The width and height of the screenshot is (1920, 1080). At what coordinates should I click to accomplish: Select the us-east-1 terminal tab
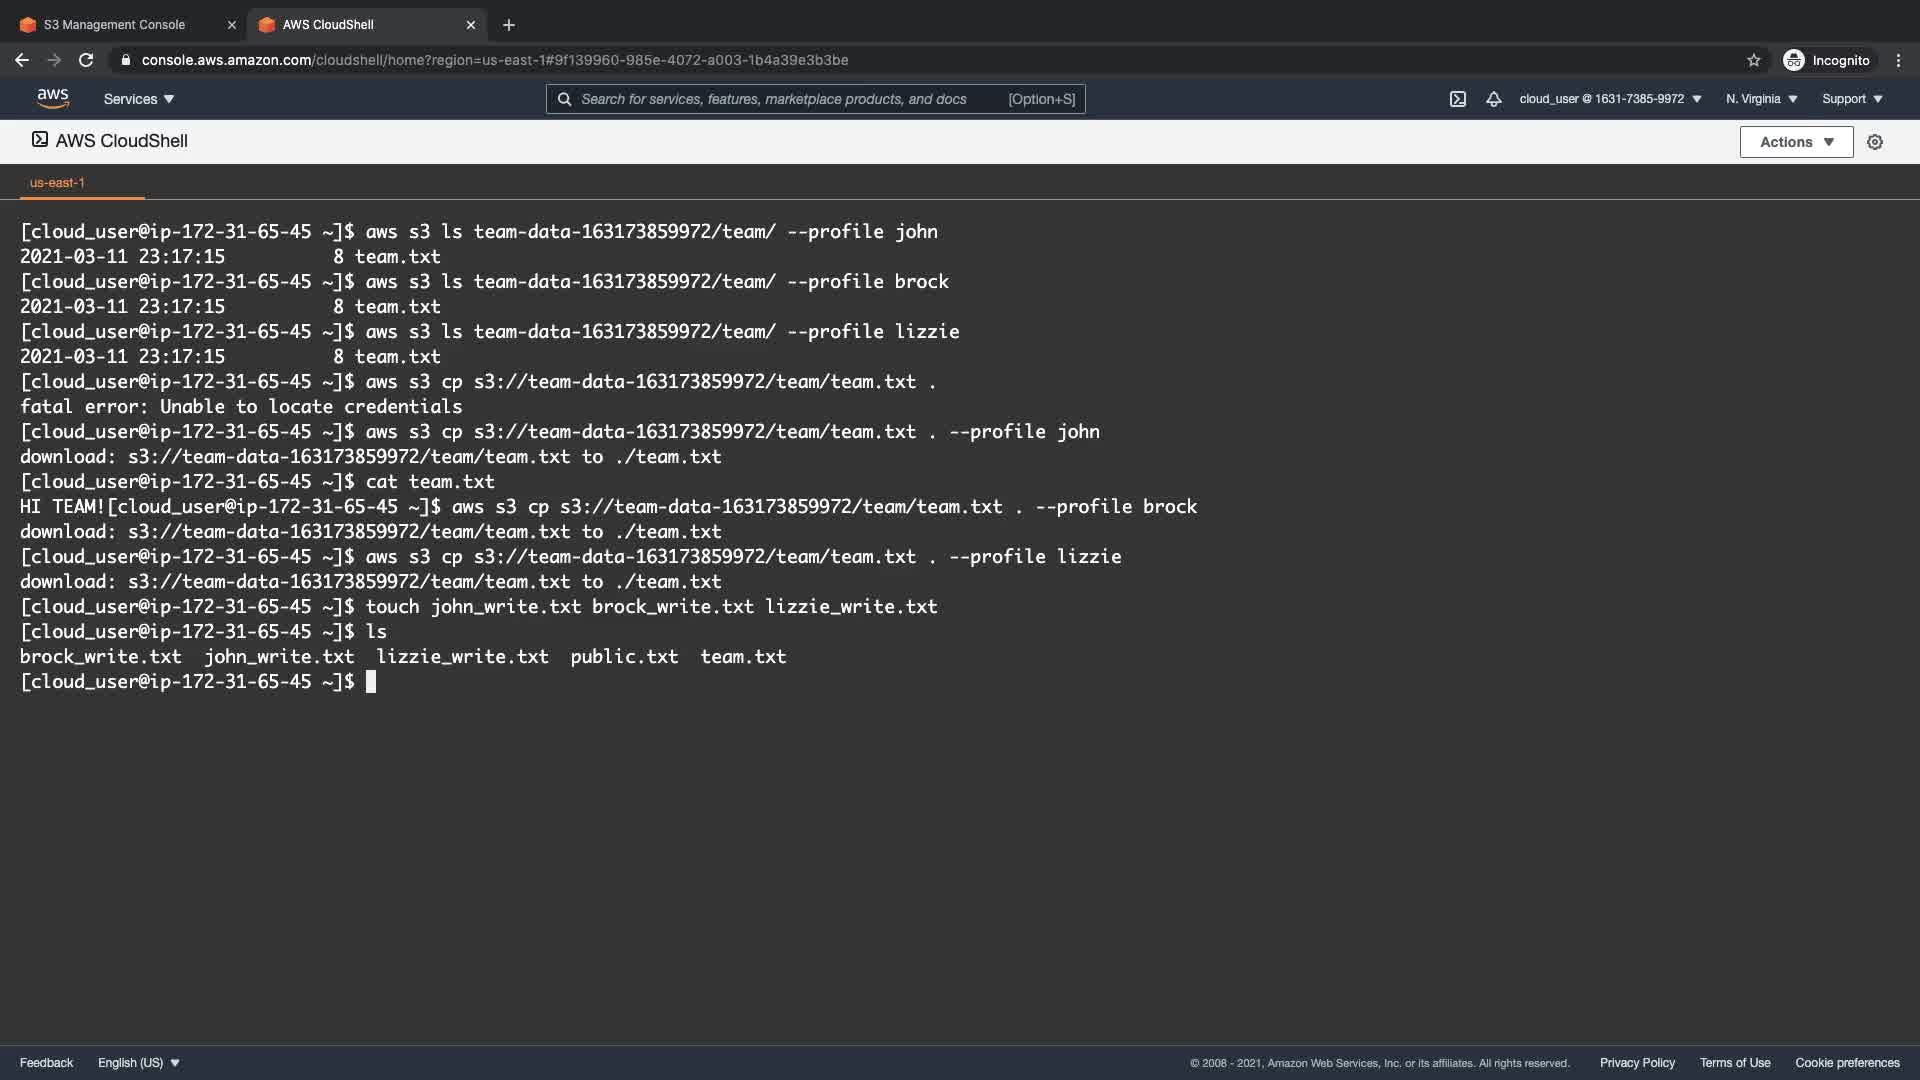point(57,183)
